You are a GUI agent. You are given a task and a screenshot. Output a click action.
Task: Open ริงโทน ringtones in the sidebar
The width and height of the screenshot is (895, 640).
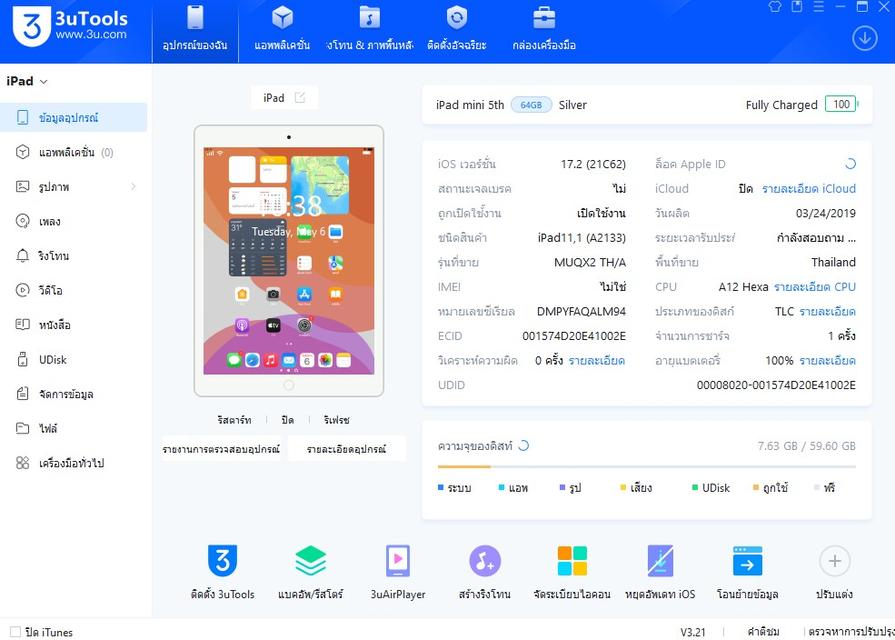click(74, 256)
